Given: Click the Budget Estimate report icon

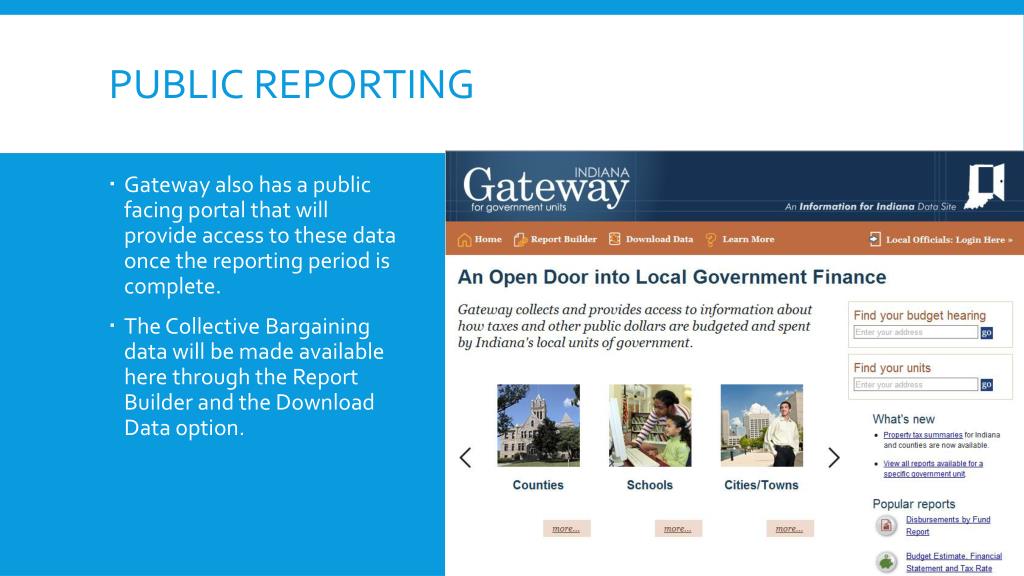Looking at the screenshot, I should [886, 561].
